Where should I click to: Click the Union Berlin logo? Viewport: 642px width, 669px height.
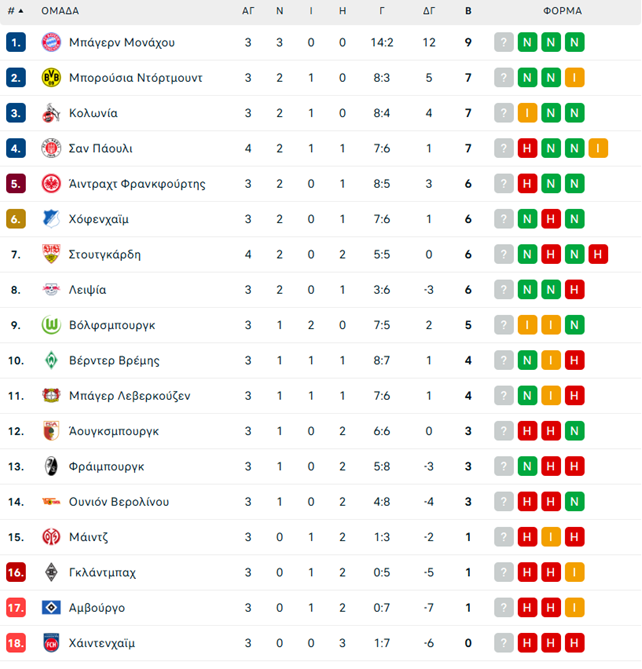(x=51, y=502)
